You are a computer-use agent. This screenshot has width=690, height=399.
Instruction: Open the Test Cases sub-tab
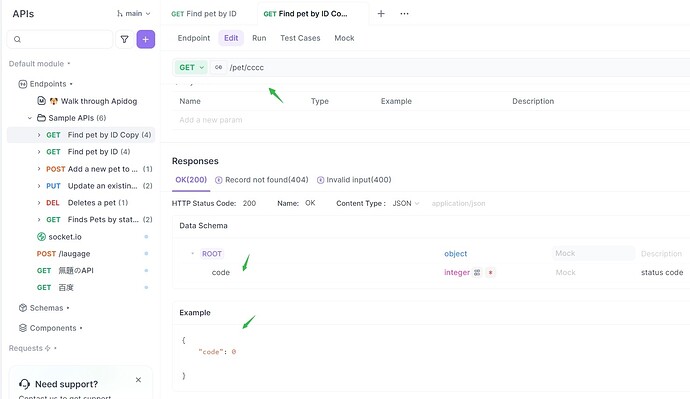tap(300, 38)
